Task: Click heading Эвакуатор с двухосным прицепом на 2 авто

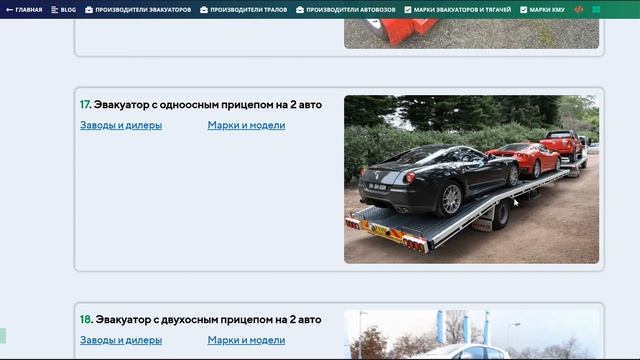Action: 208,320
